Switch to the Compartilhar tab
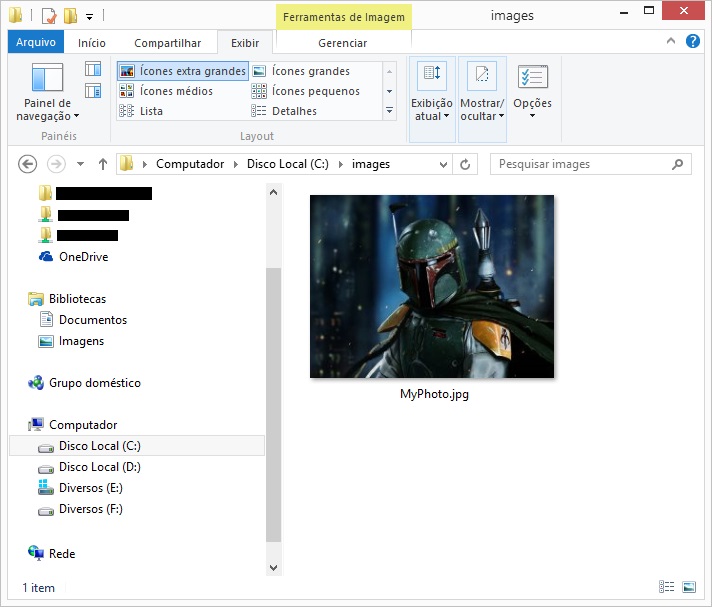 click(x=168, y=43)
